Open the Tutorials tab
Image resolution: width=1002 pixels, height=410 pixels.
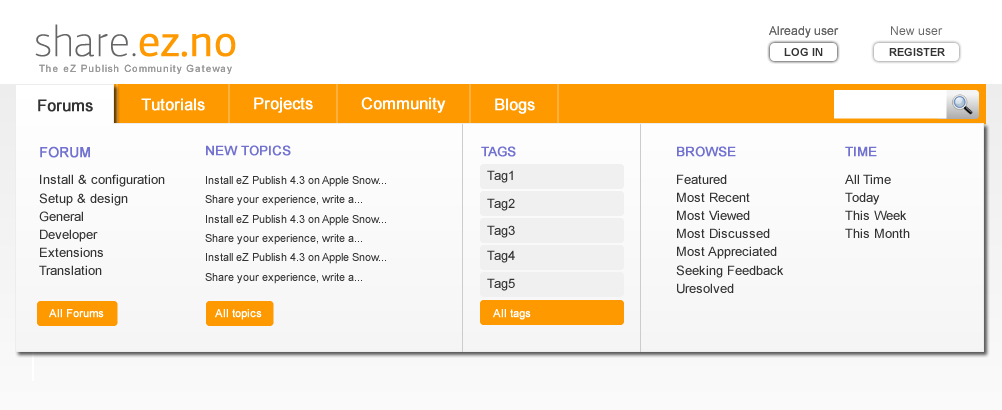(x=173, y=105)
